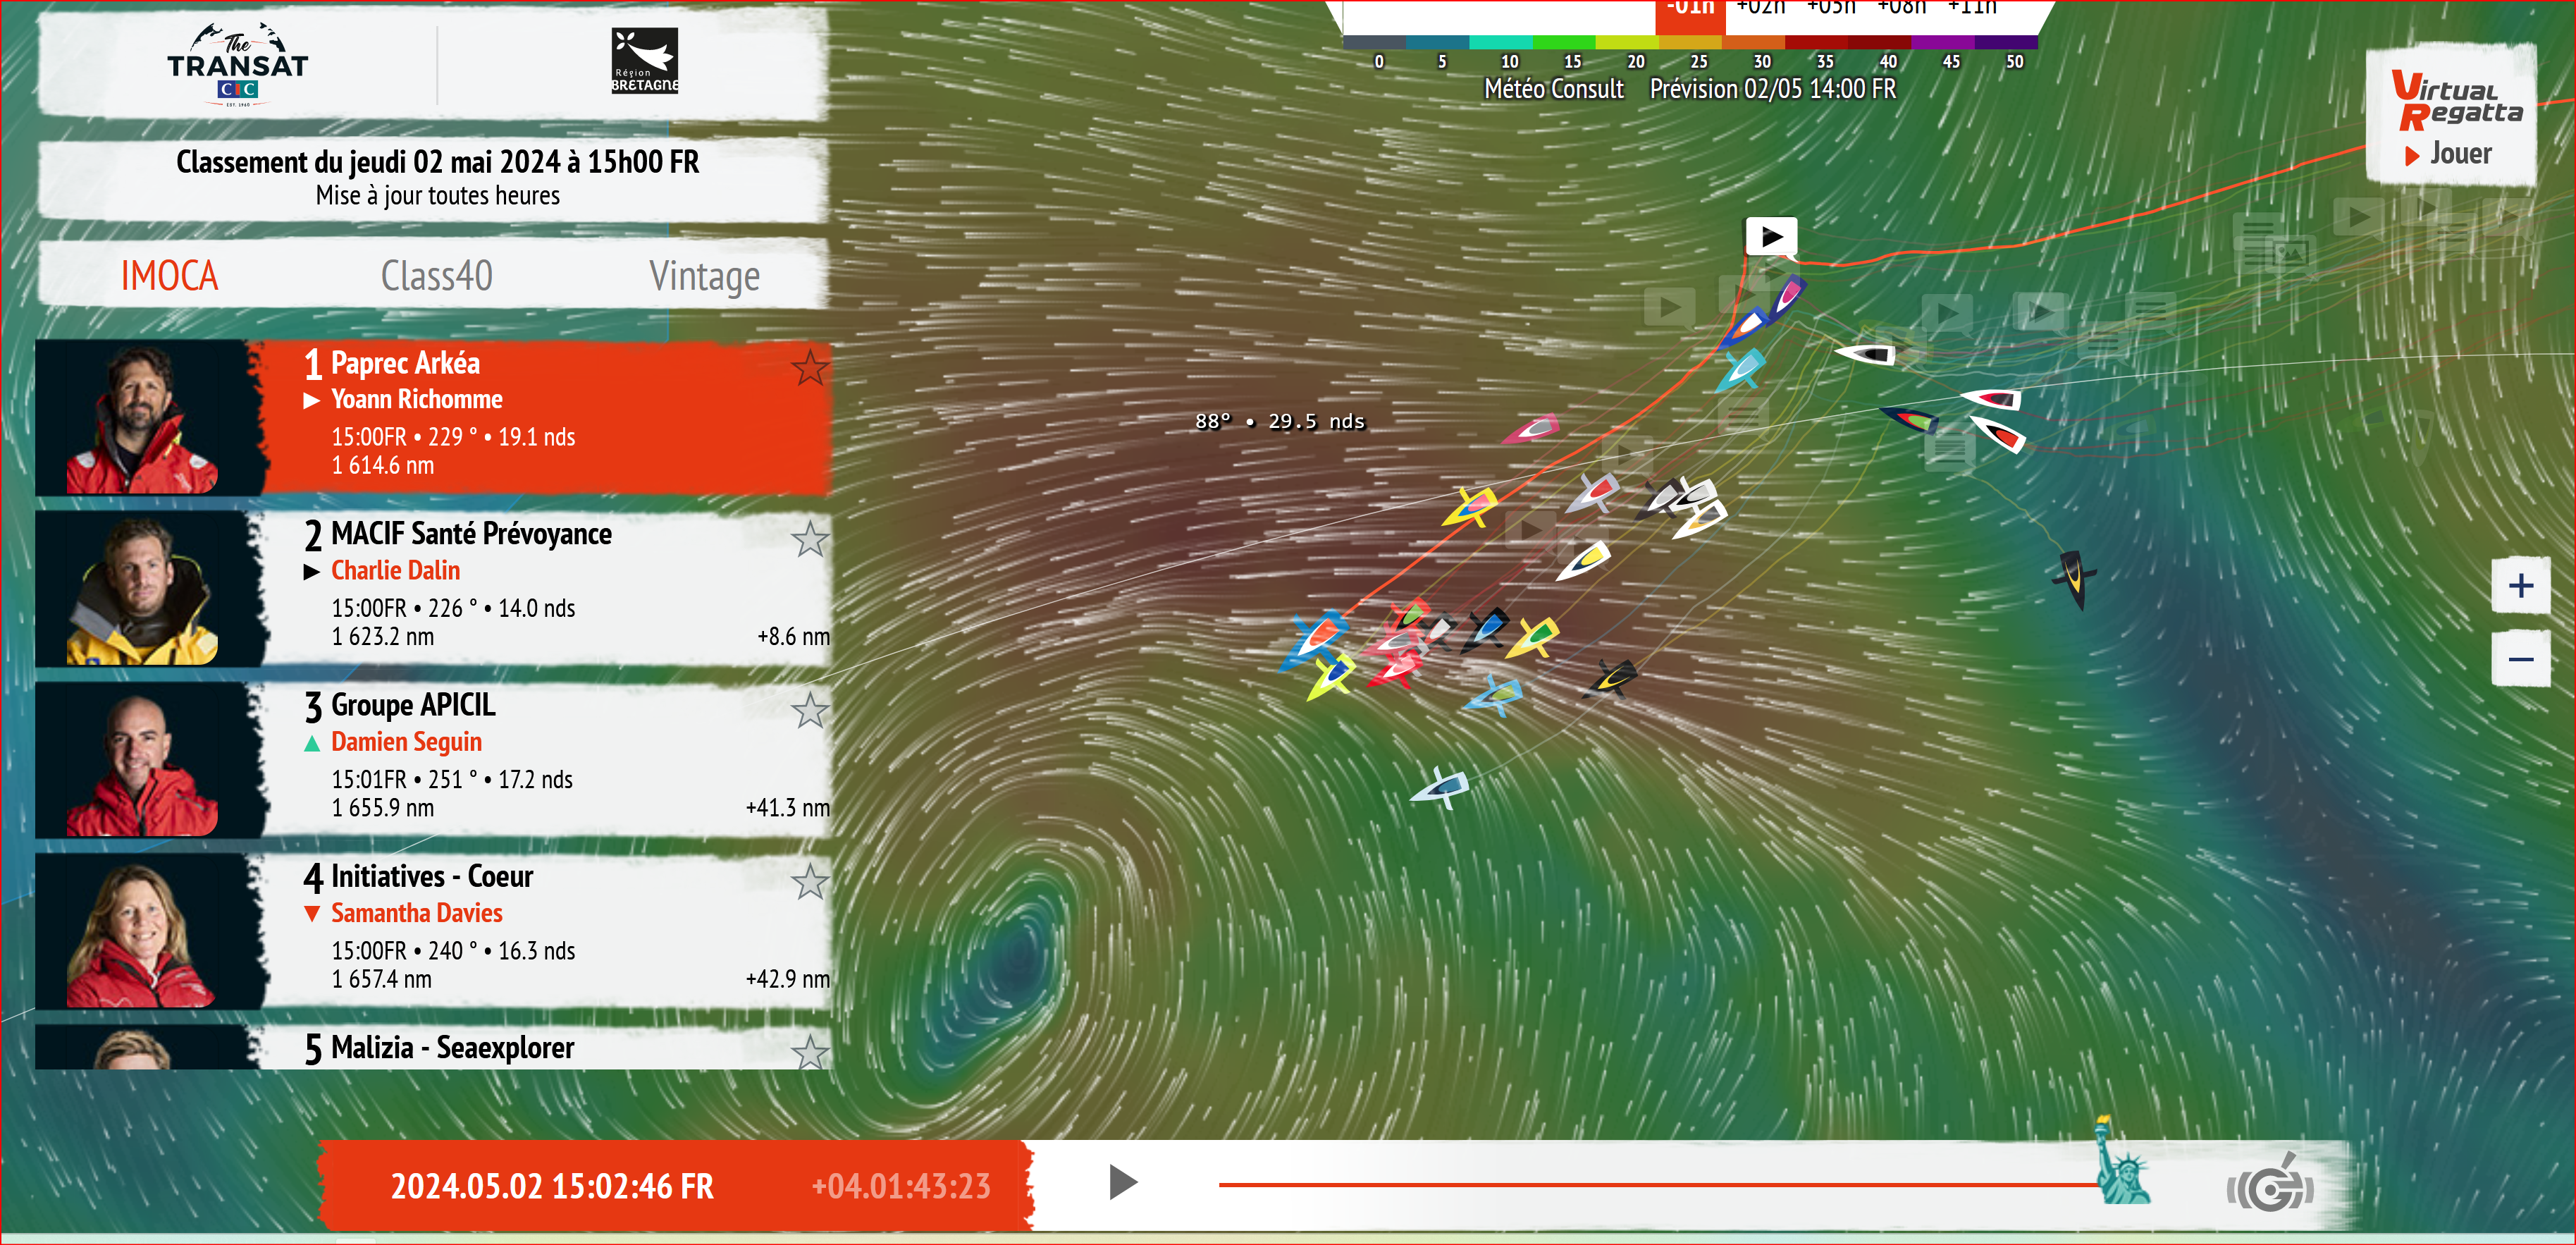The width and height of the screenshot is (2576, 1245).
Task: Select the cyan boat below the leaders
Action: point(1741,370)
